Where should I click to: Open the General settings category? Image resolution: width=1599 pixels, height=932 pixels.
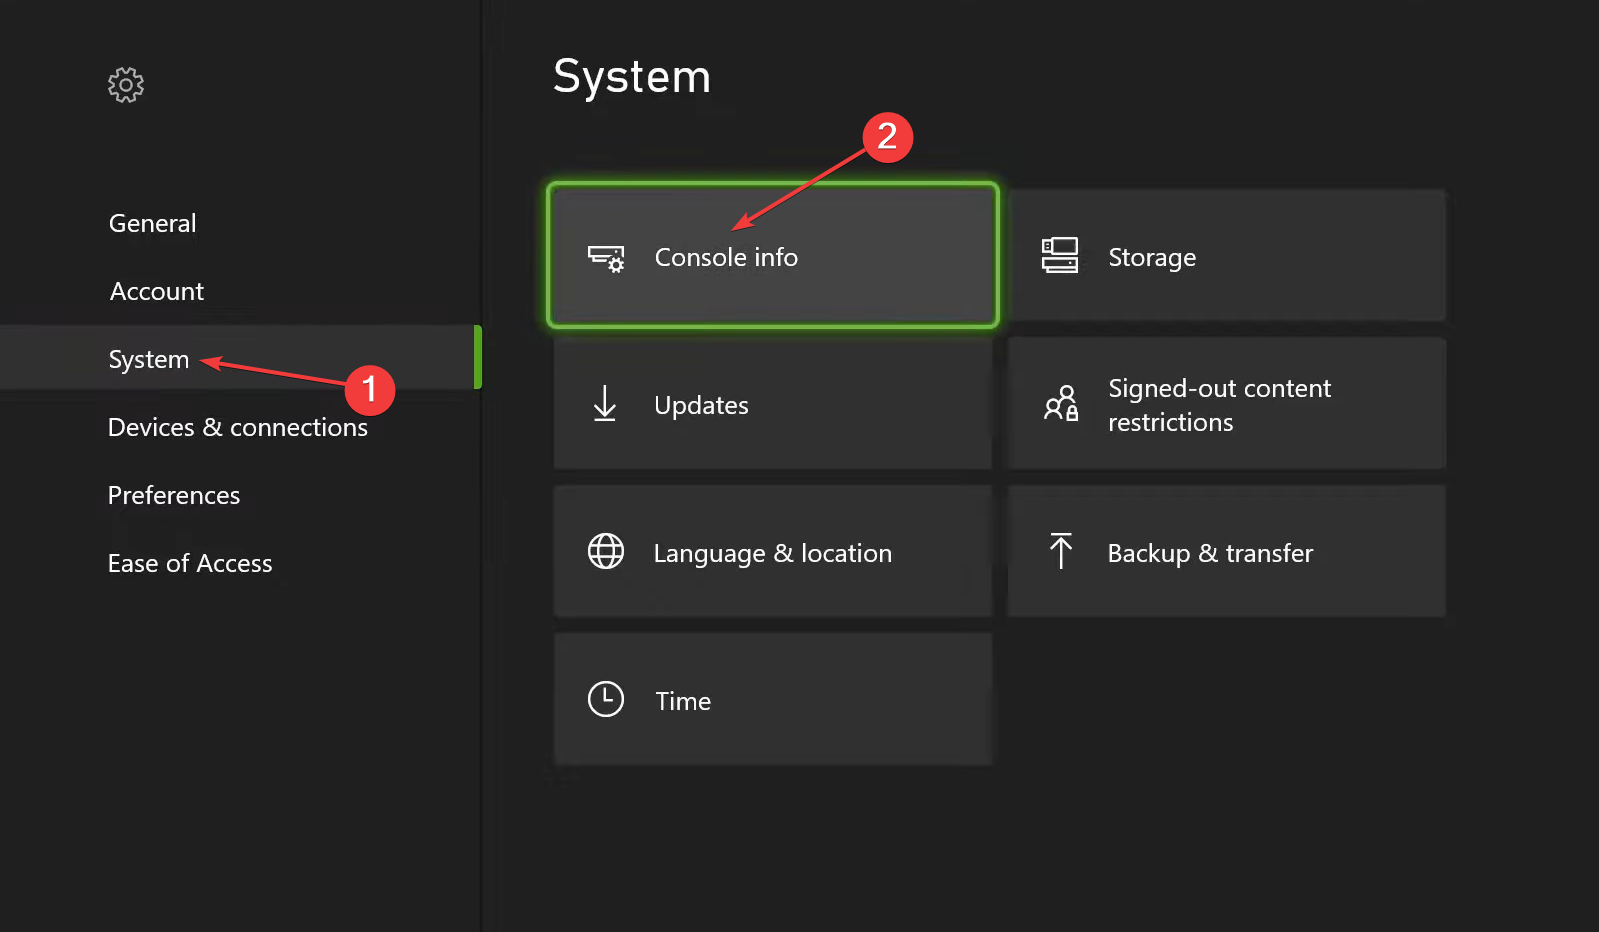point(153,223)
